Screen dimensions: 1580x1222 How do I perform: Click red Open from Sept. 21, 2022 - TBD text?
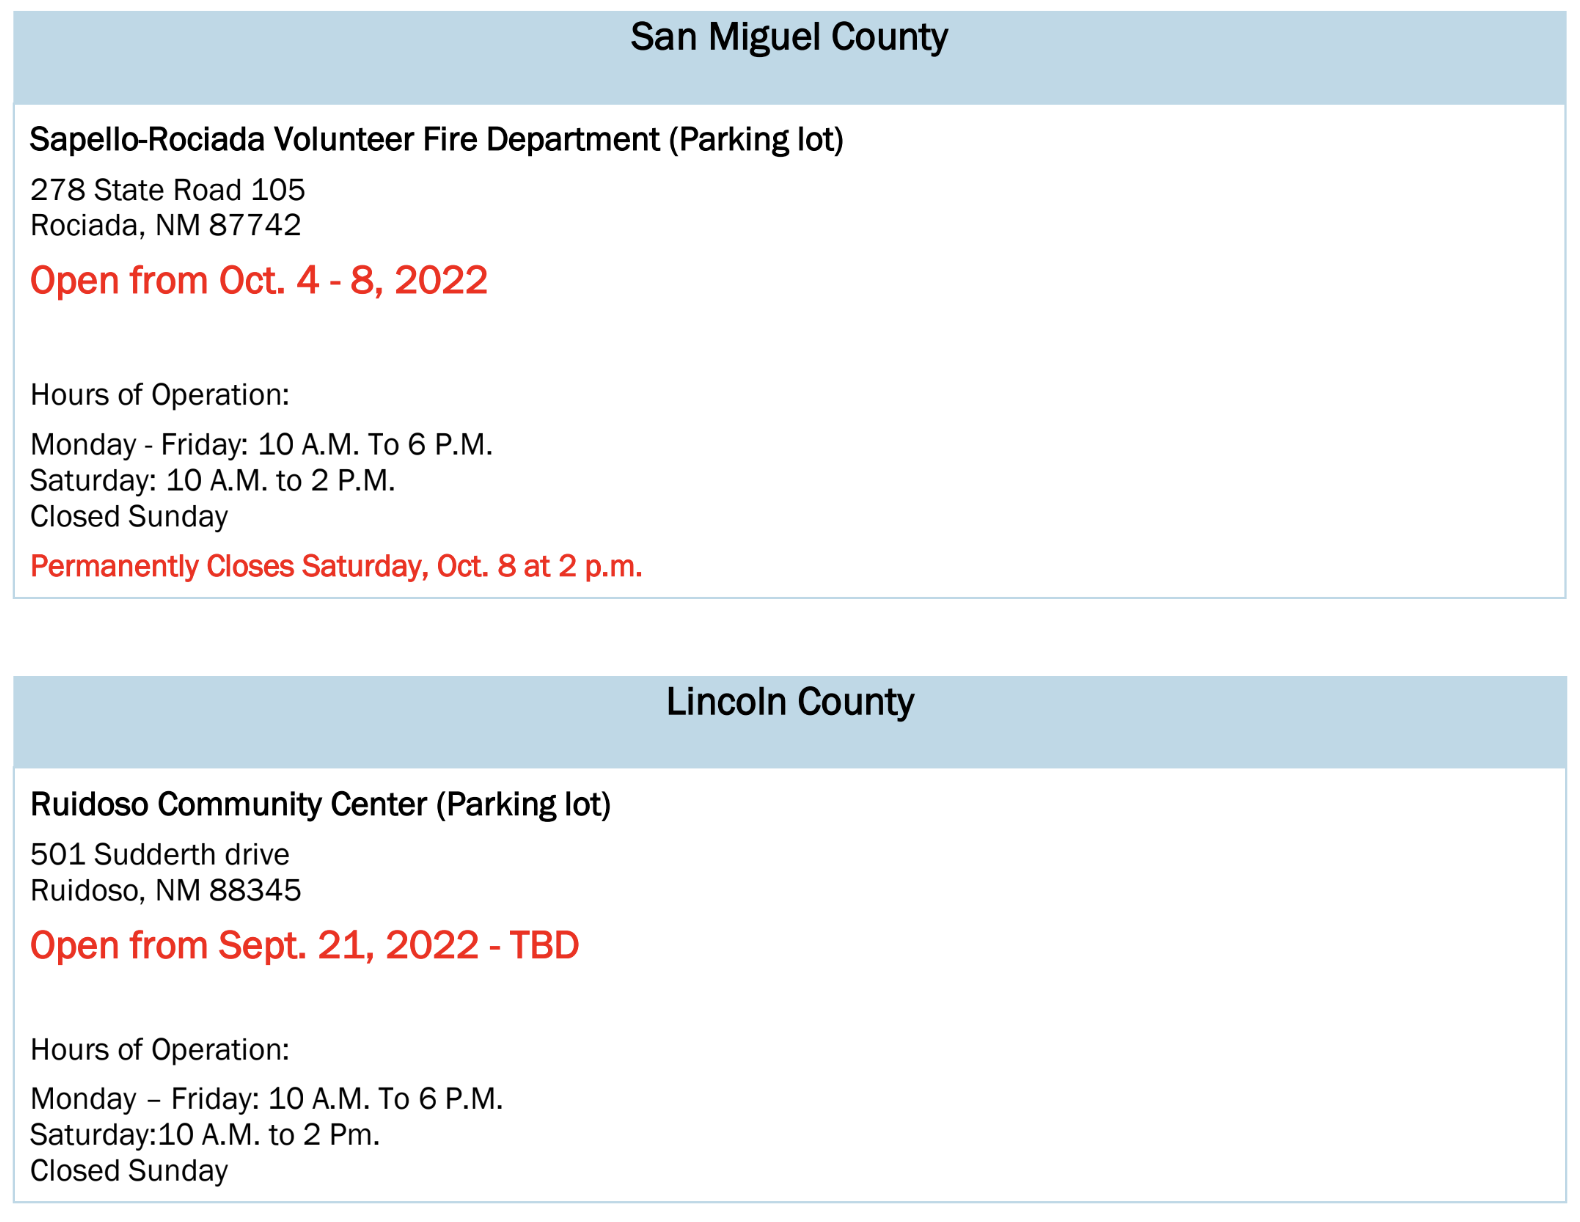(305, 945)
